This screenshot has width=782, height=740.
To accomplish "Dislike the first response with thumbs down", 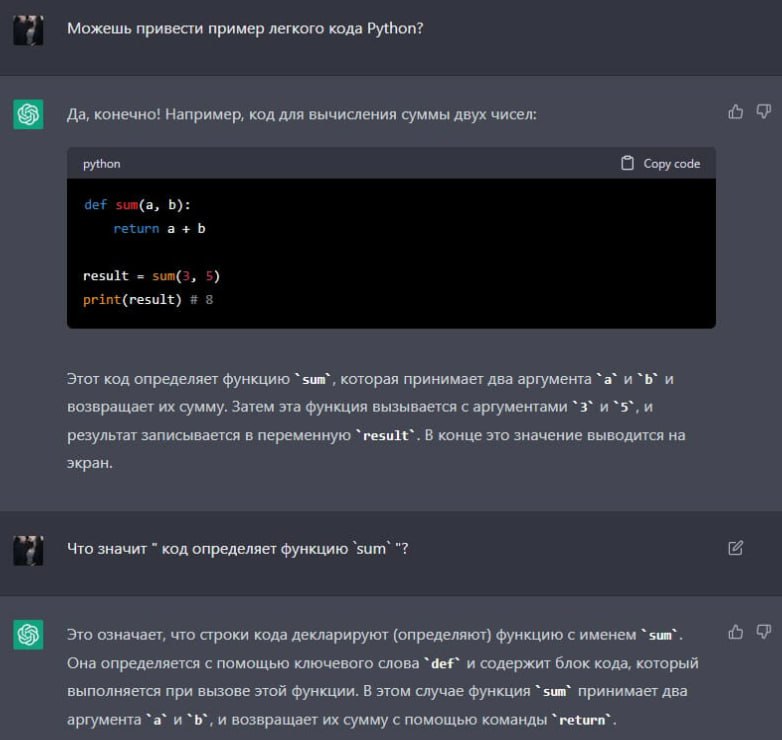I will point(763,112).
